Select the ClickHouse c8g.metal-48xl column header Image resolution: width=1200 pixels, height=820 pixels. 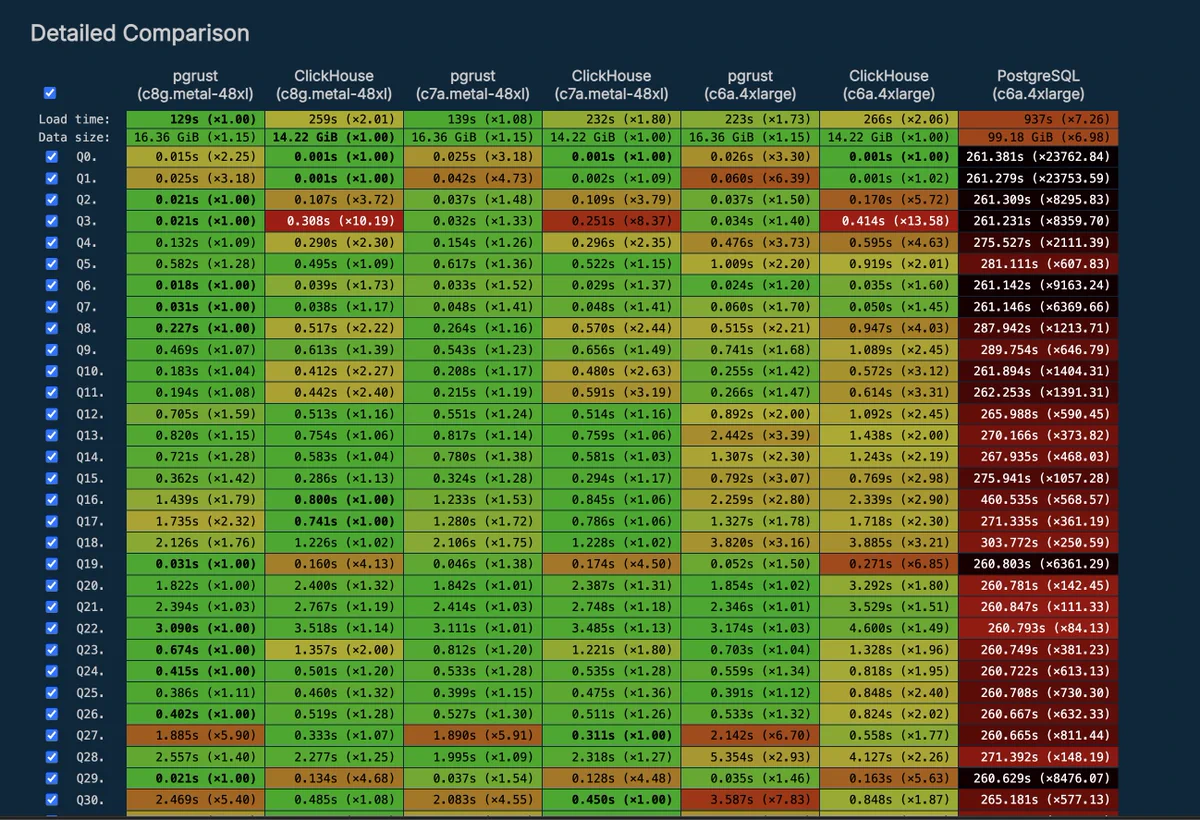click(334, 85)
